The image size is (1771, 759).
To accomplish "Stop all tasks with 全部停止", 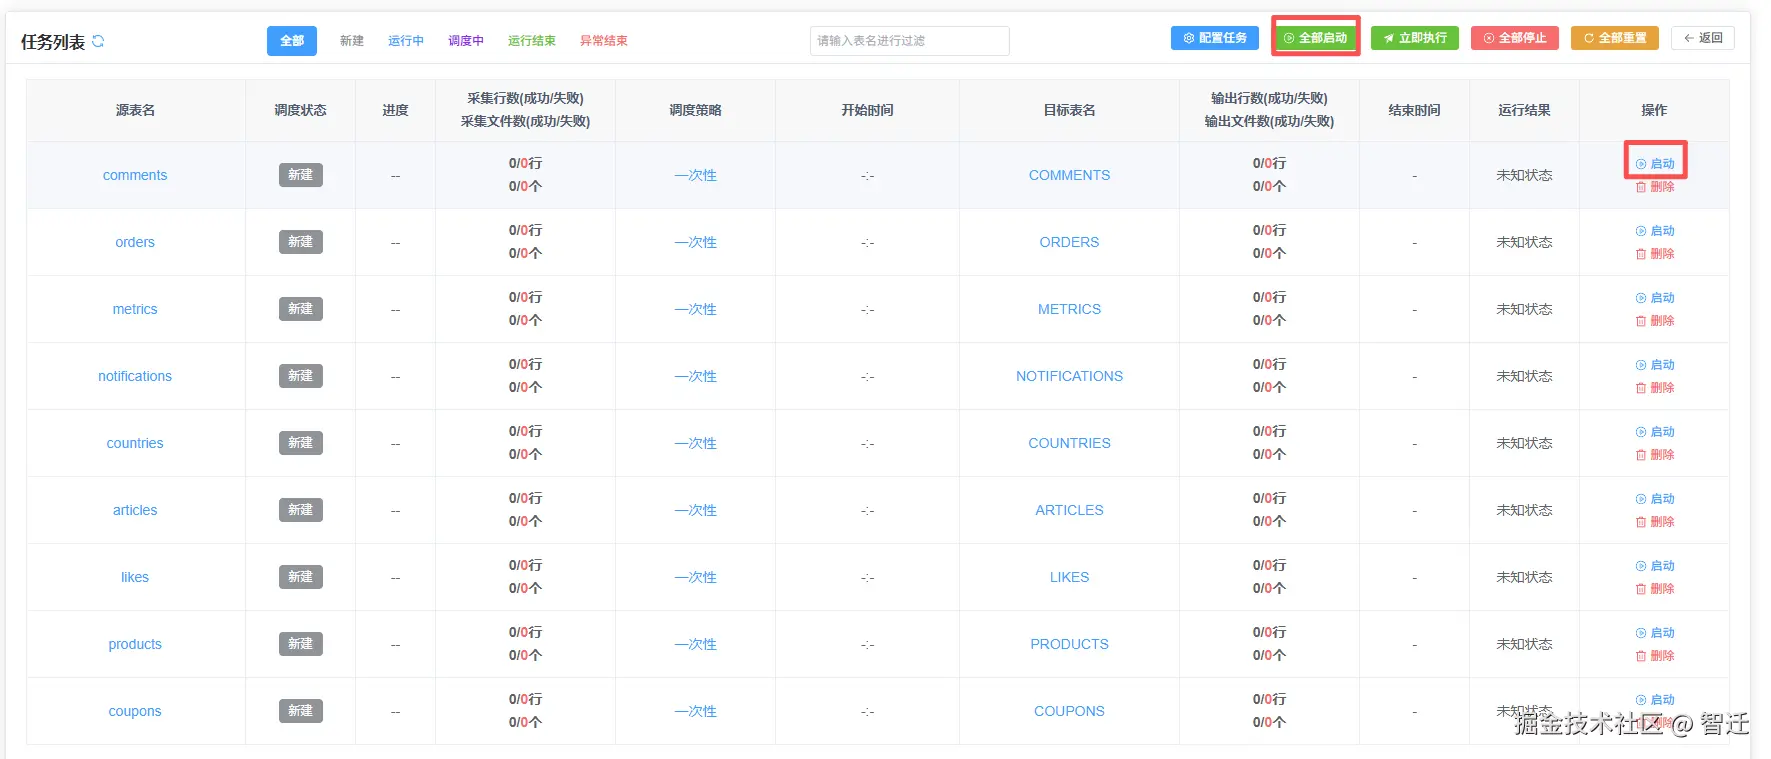I will 1515,38.
